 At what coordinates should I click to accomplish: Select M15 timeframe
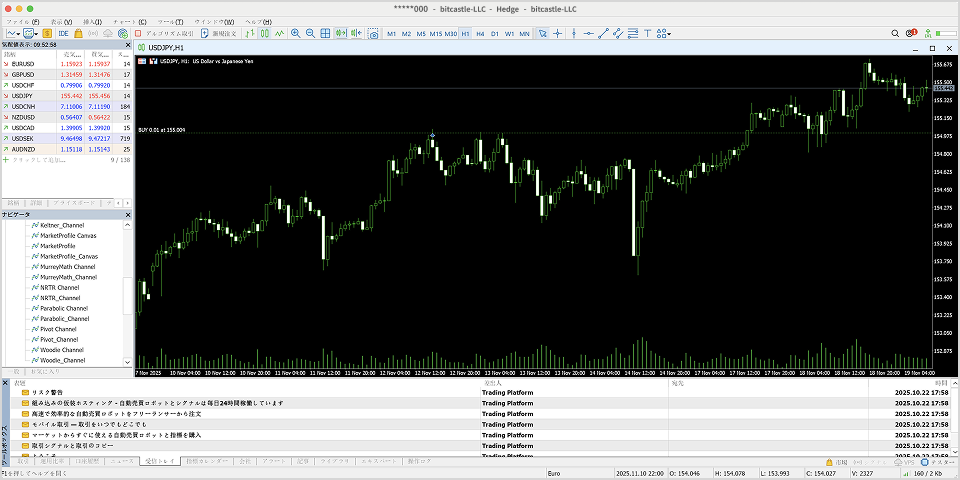click(436, 34)
